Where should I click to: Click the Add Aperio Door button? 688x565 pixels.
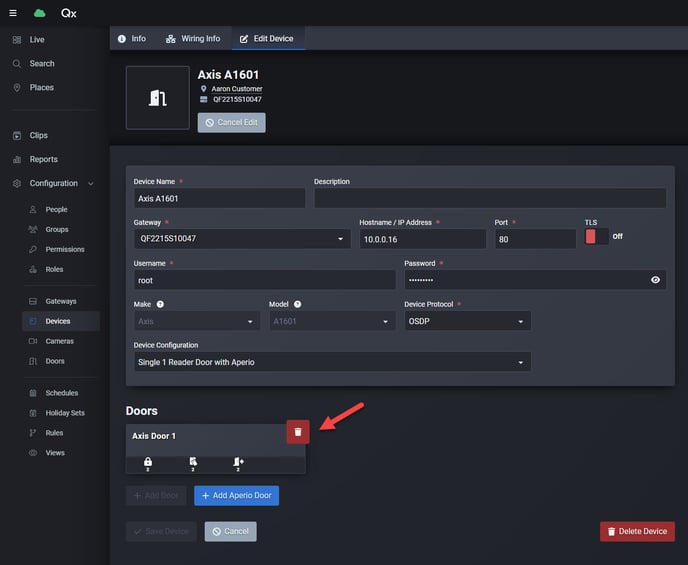coord(236,496)
